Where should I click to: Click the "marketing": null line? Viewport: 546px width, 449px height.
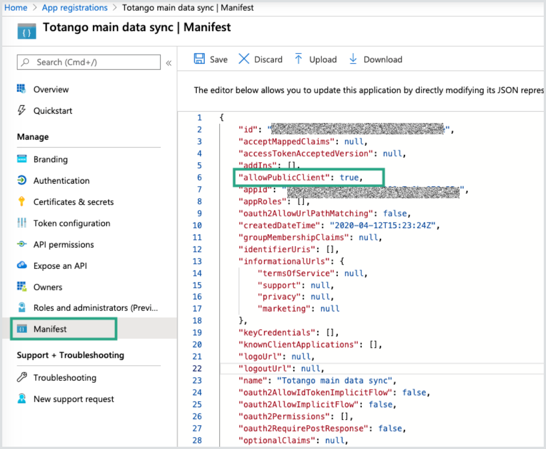click(298, 308)
